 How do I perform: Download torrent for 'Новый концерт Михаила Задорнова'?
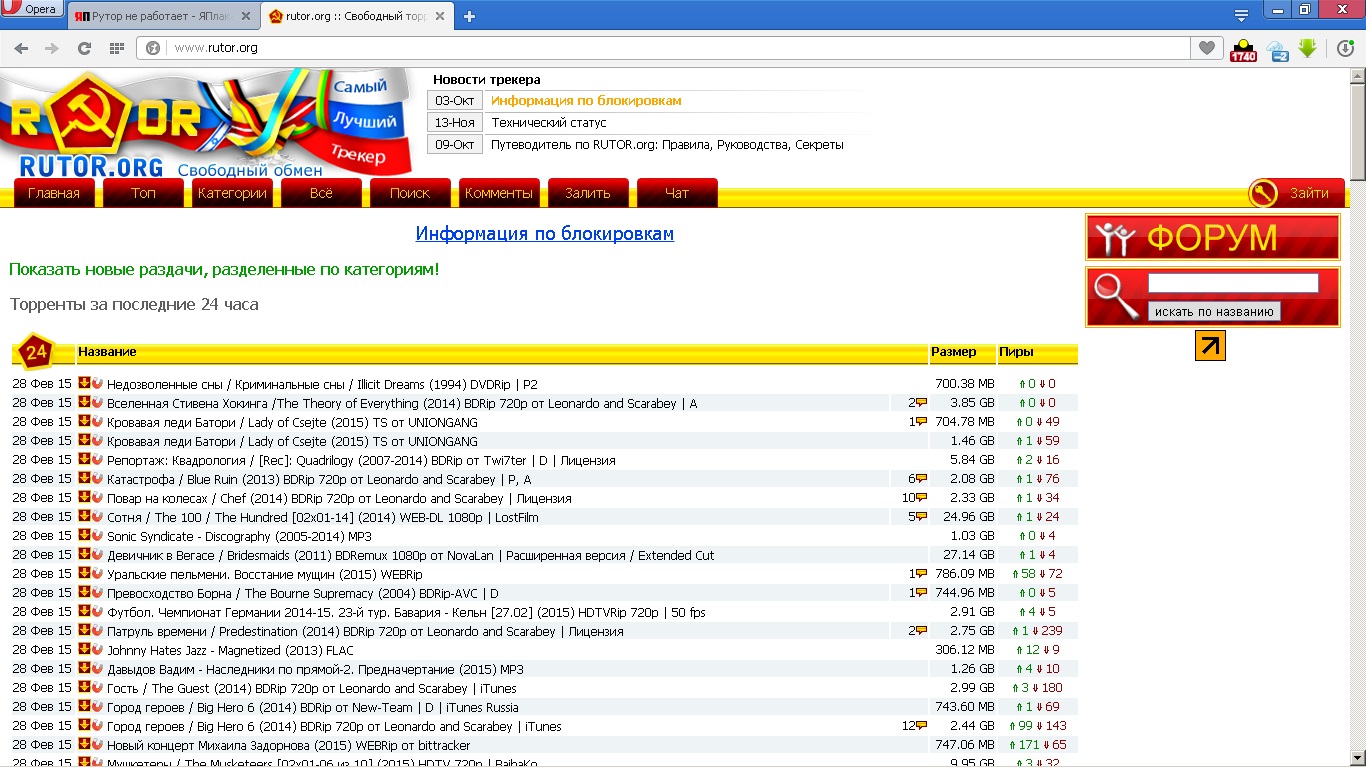point(85,744)
